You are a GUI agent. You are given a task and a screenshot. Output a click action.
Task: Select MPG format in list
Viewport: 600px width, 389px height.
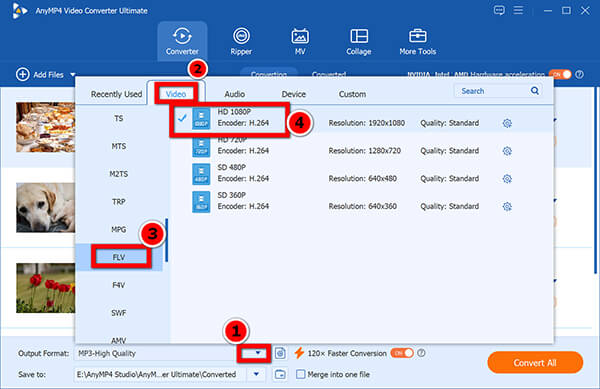click(x=119, y=229)
